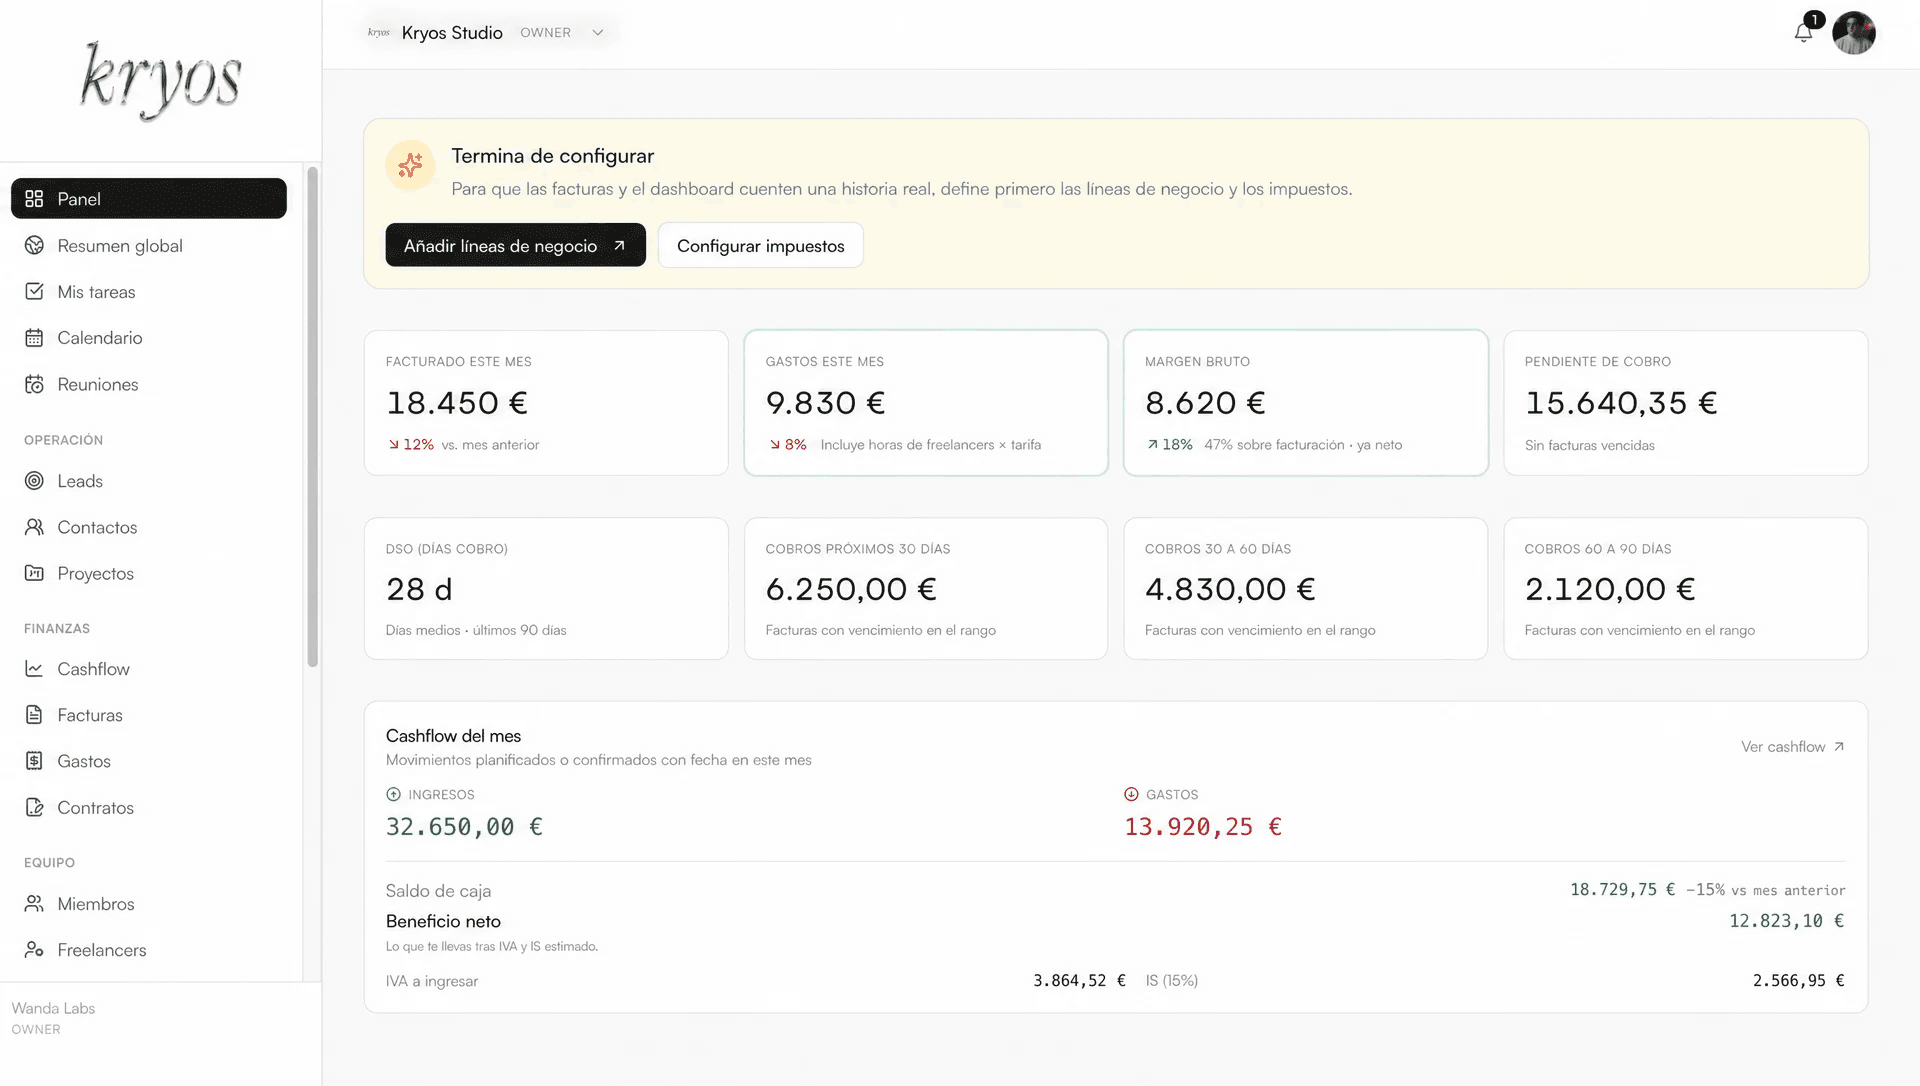1920x1086 pixels.
Task: Navigate to Facturas
Action: click(x=149, y=715)
